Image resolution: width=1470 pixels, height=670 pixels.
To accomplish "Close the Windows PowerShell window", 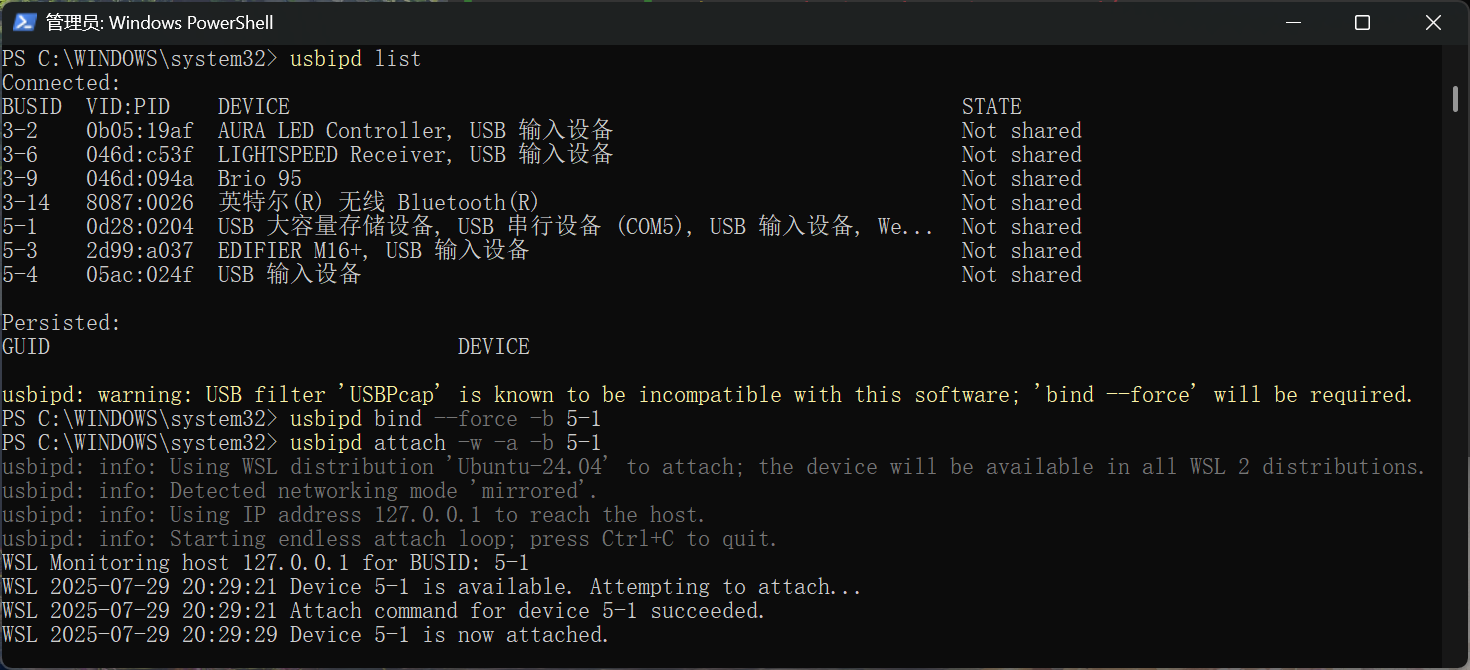I will click(1432, 22).
